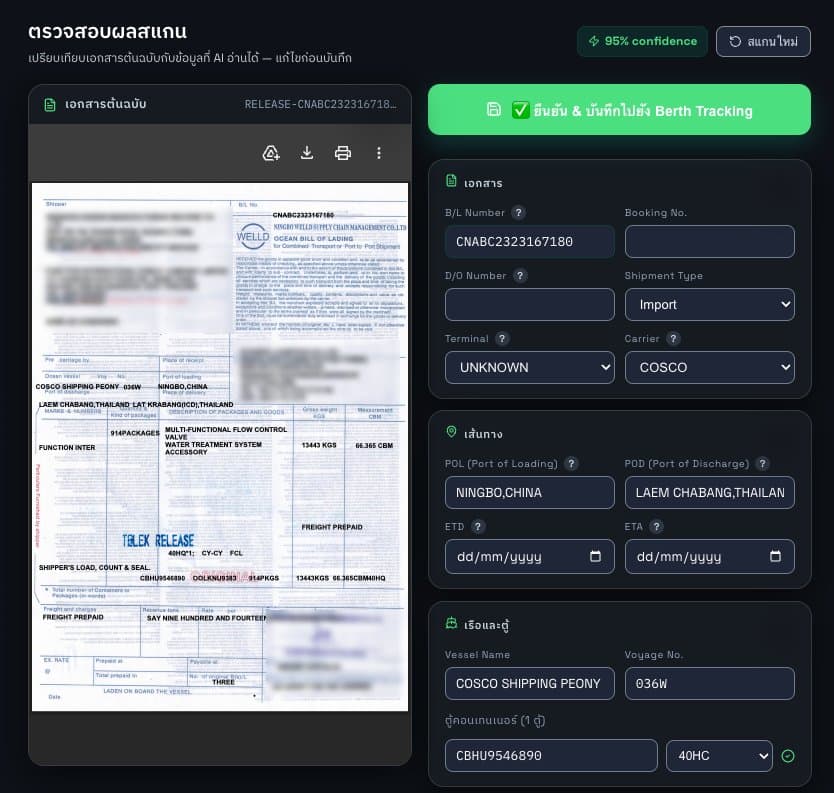This screenshot has height=793, width=834.
Task: Edit the B/L Number field CNABC2323167180
Action: [530, 242]
